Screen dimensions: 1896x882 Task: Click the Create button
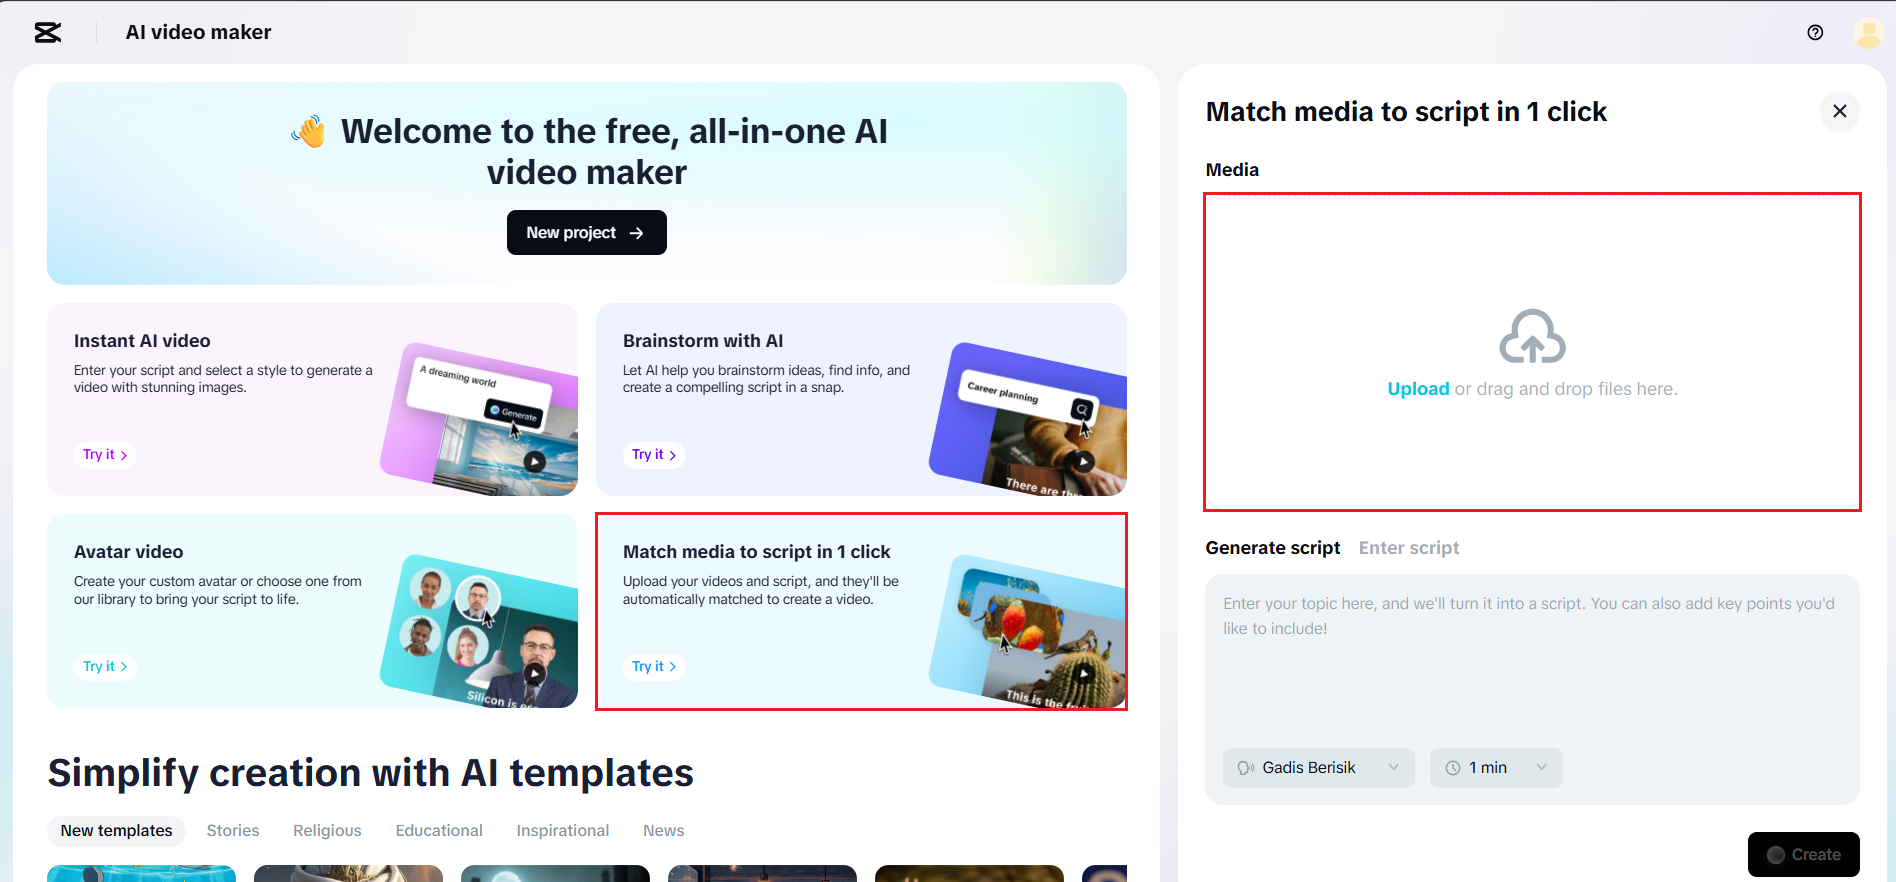point(1803,855)
